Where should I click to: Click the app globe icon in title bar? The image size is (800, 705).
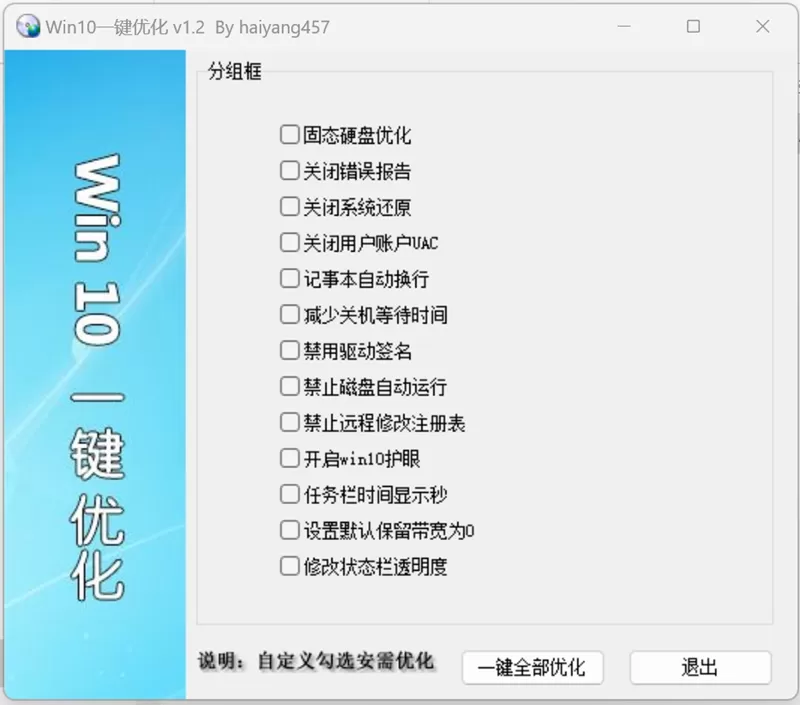click(x=28, y=27)
